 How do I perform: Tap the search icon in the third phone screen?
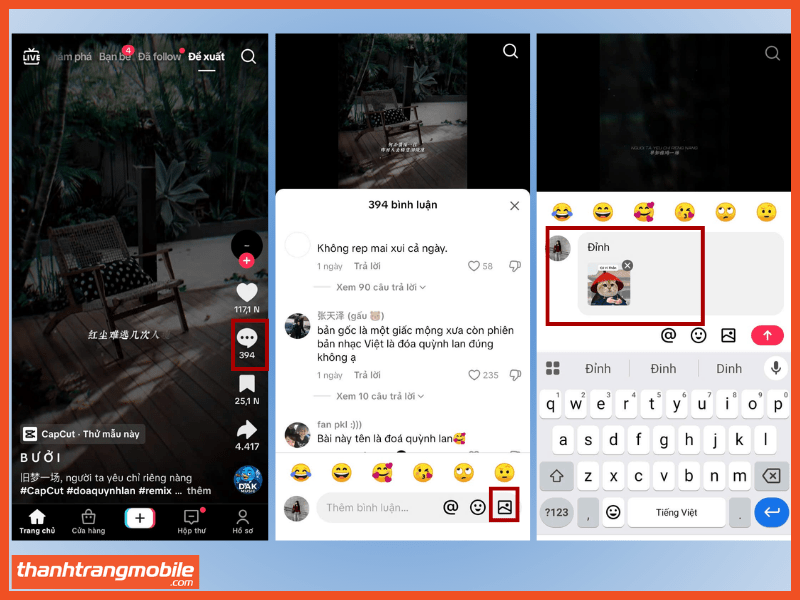tap(772, 53)
